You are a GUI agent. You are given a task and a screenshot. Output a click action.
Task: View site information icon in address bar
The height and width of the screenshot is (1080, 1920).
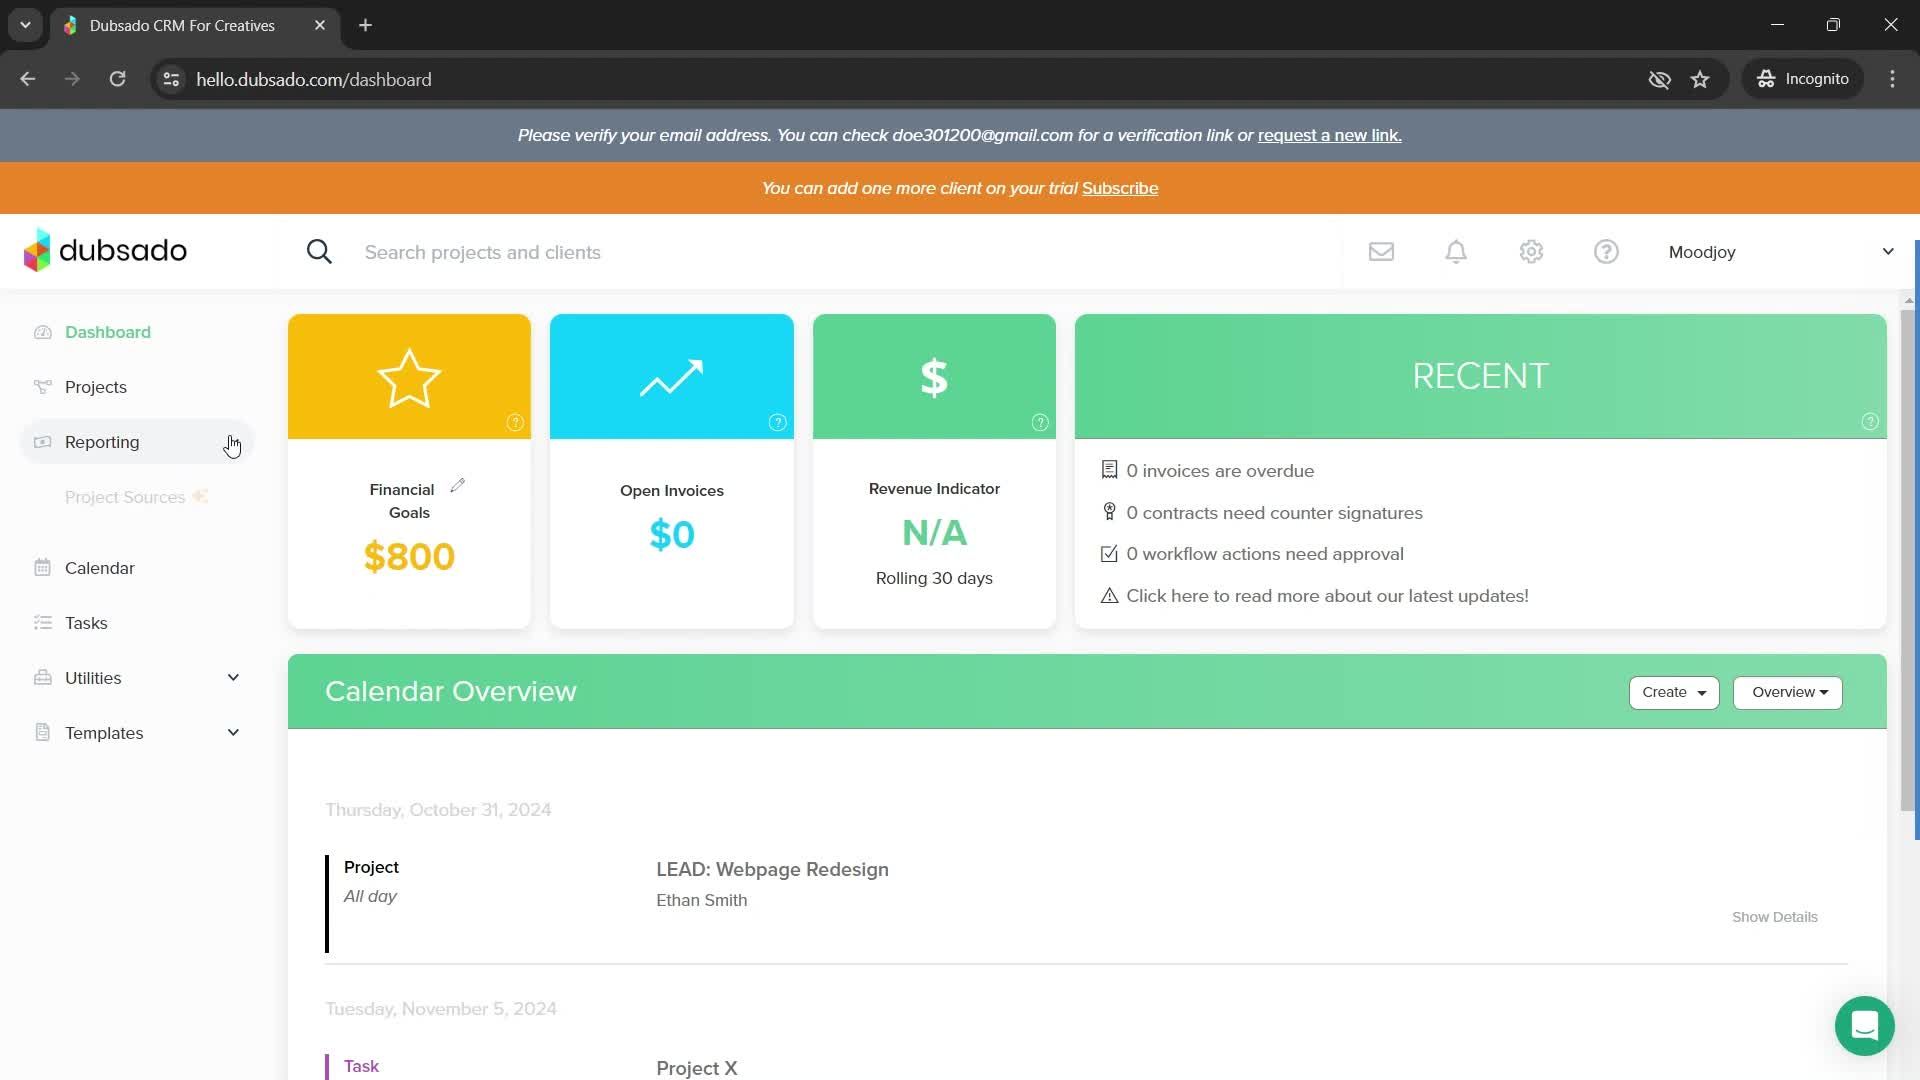pos(171,79)
